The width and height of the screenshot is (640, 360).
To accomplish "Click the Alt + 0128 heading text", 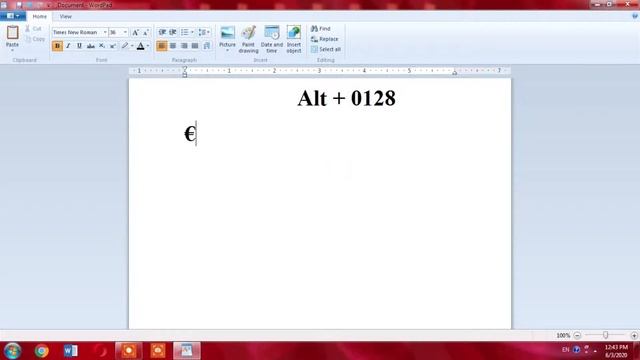I will pyautogui.click(x=346, y=98).
